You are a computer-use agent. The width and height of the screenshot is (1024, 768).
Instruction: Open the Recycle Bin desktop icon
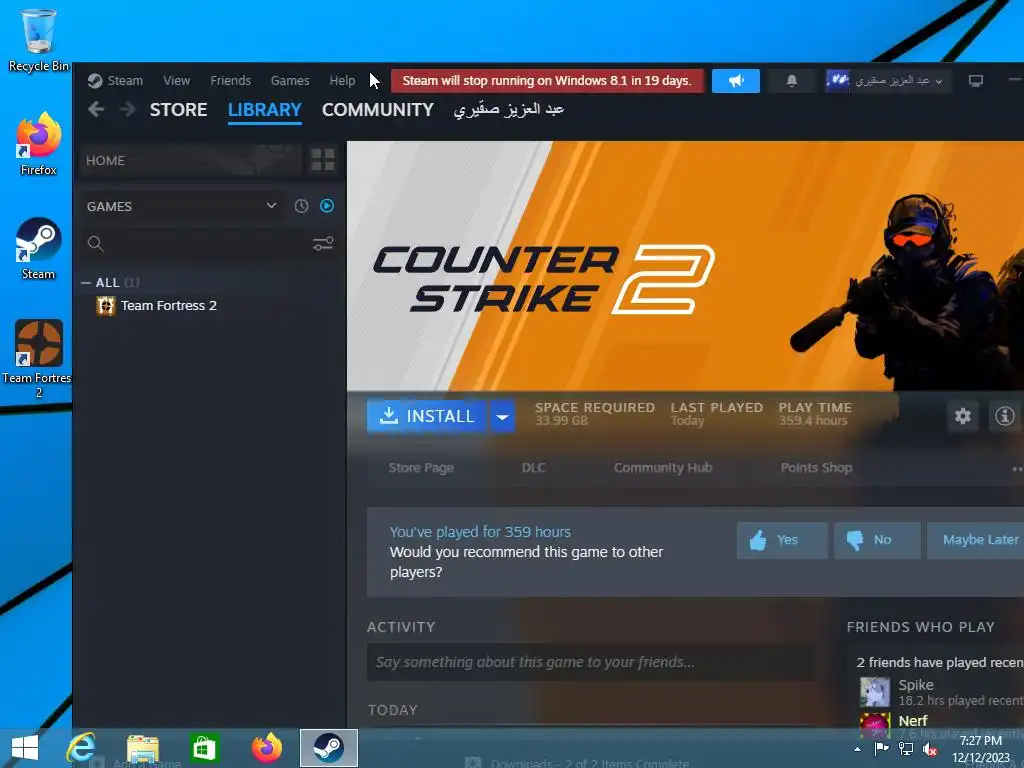point(39,39)
